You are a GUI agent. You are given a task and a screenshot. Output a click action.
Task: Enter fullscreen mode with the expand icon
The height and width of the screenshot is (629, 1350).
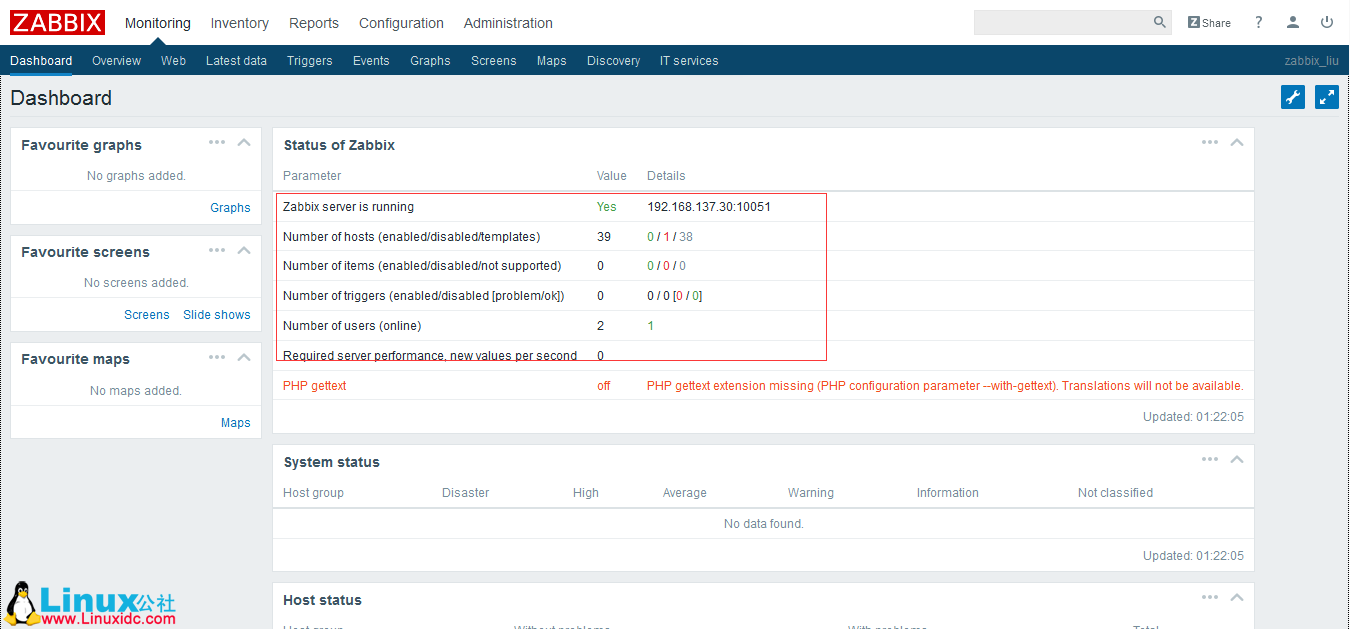click(1326, 97)
